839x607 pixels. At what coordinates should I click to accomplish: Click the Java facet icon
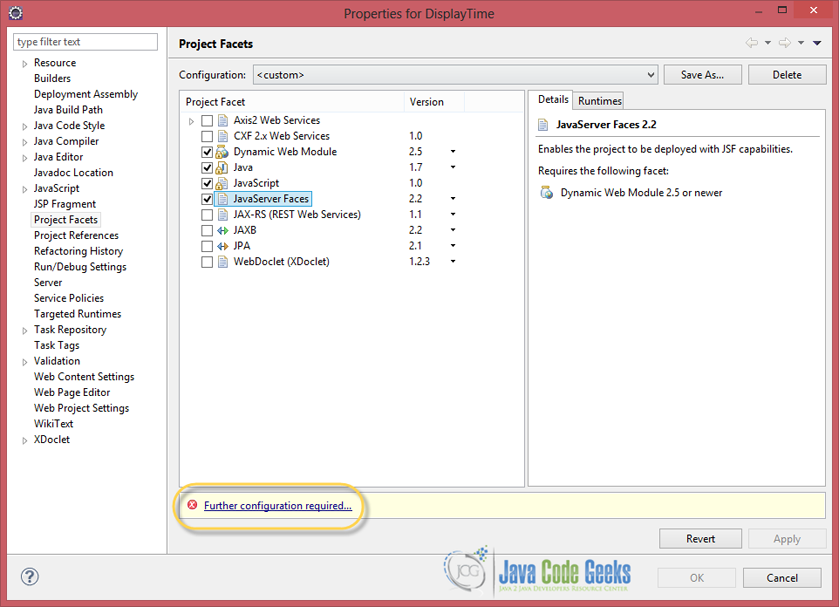pos(222,168)
